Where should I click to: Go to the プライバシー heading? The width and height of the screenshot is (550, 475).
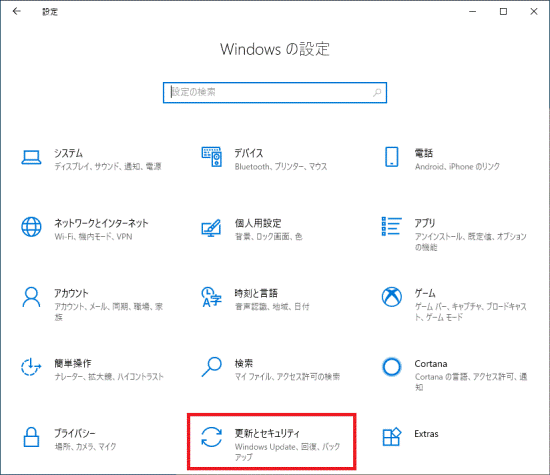[74, 433]
